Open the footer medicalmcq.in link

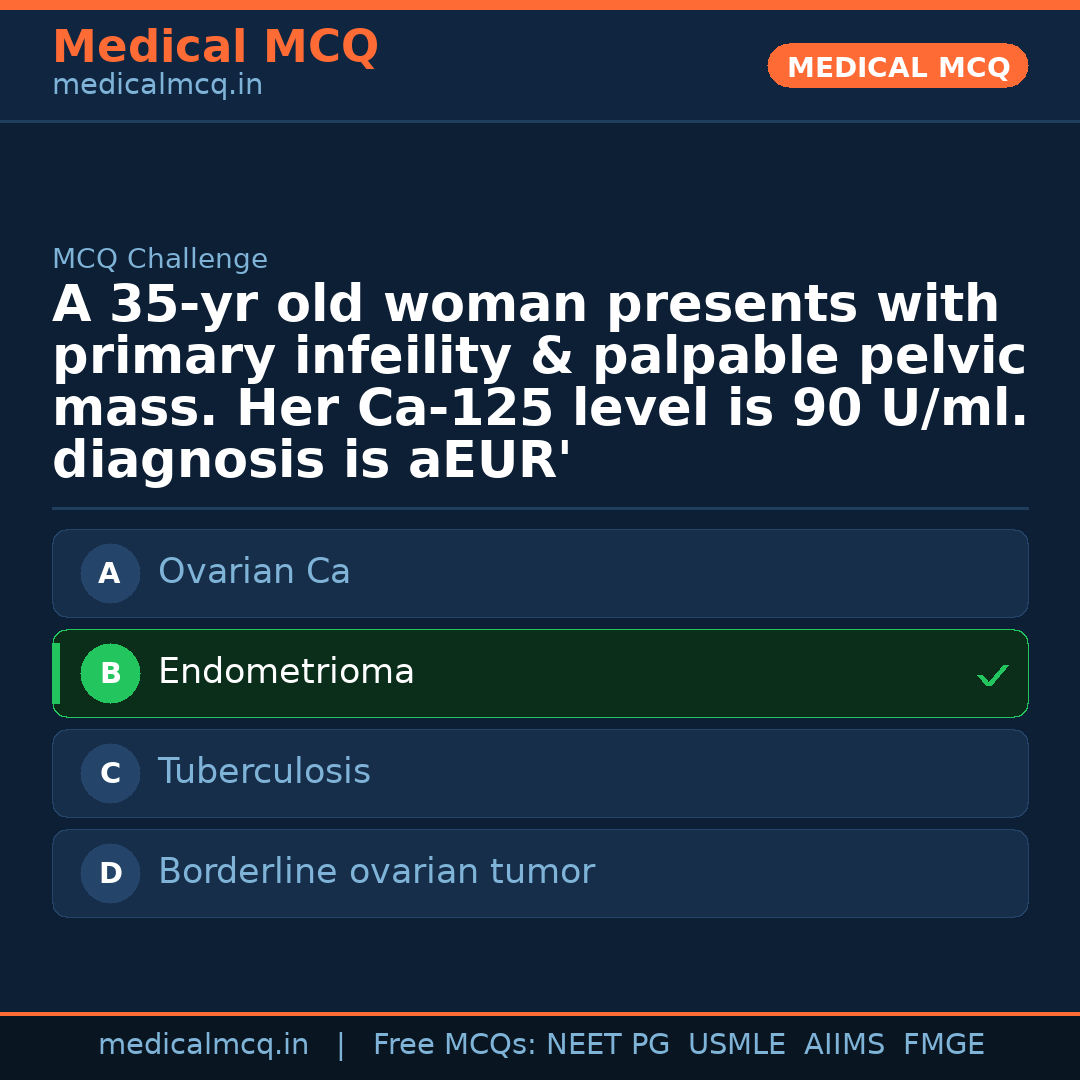(203, 1045)
